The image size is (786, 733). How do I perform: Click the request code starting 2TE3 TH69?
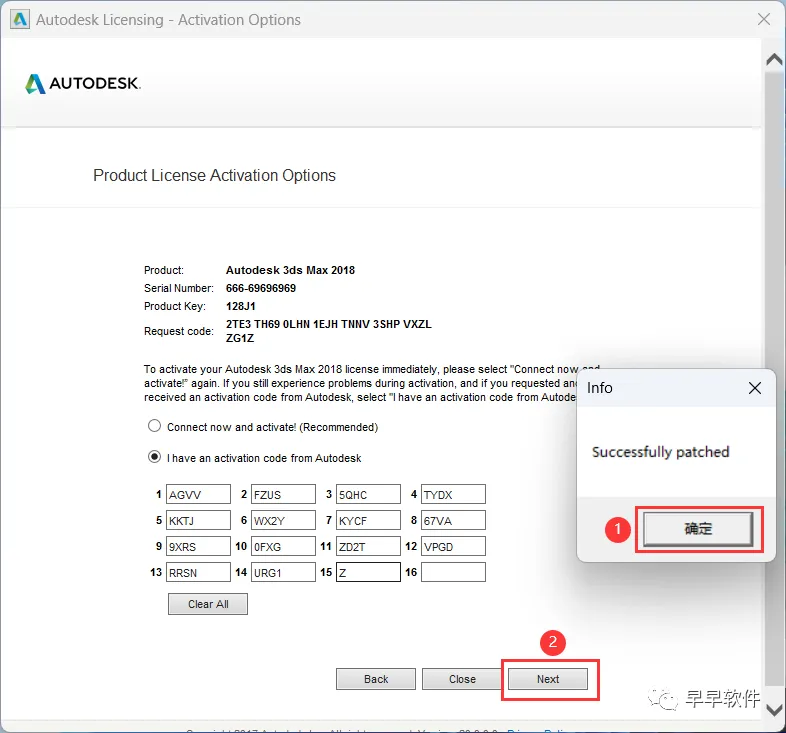[x=328, y=331]
